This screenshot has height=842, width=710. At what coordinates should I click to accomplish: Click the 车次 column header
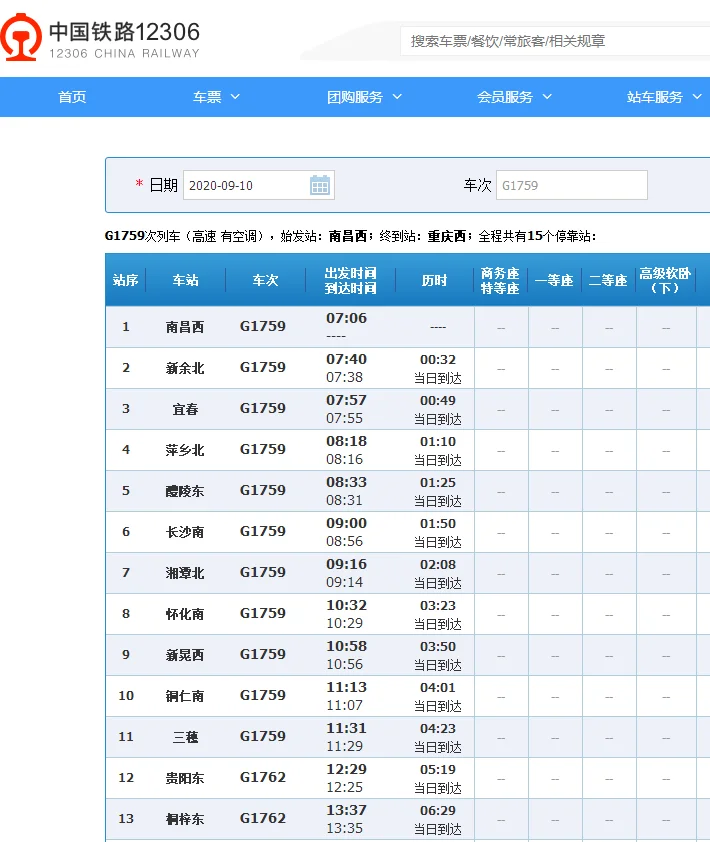pos(265,280)
